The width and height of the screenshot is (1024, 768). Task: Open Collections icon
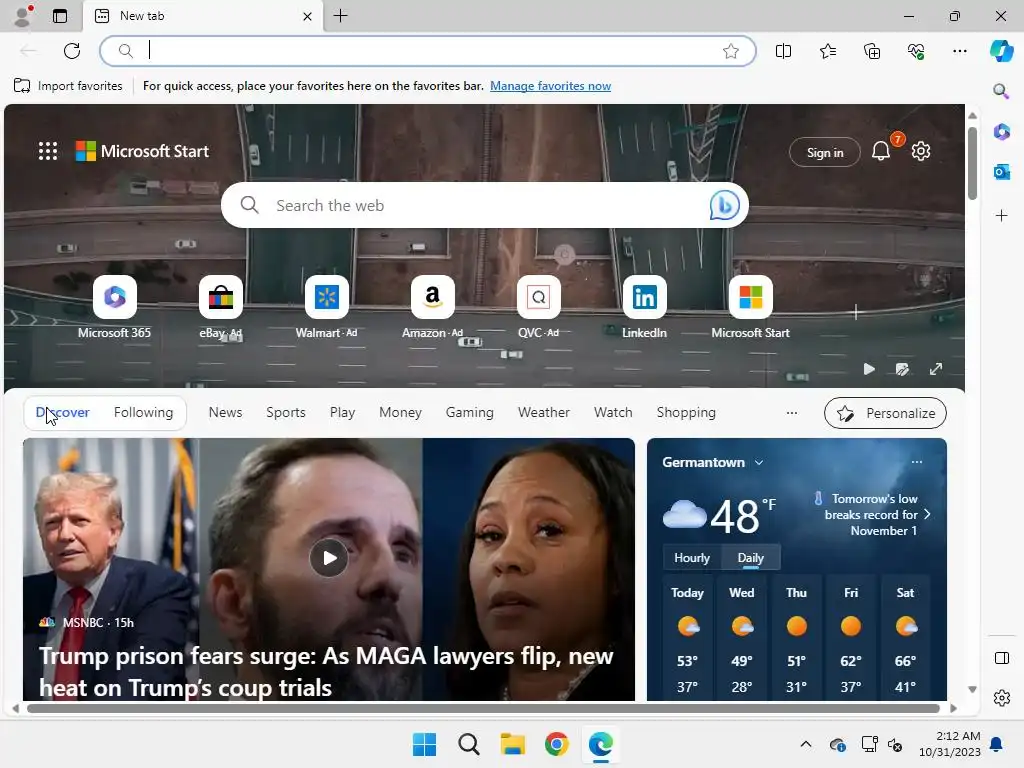pos(872,51)
